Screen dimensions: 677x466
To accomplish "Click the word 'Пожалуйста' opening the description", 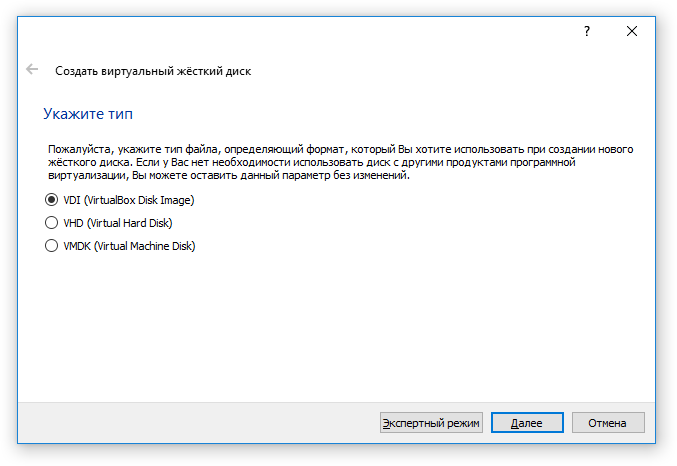I will point(81,149).
